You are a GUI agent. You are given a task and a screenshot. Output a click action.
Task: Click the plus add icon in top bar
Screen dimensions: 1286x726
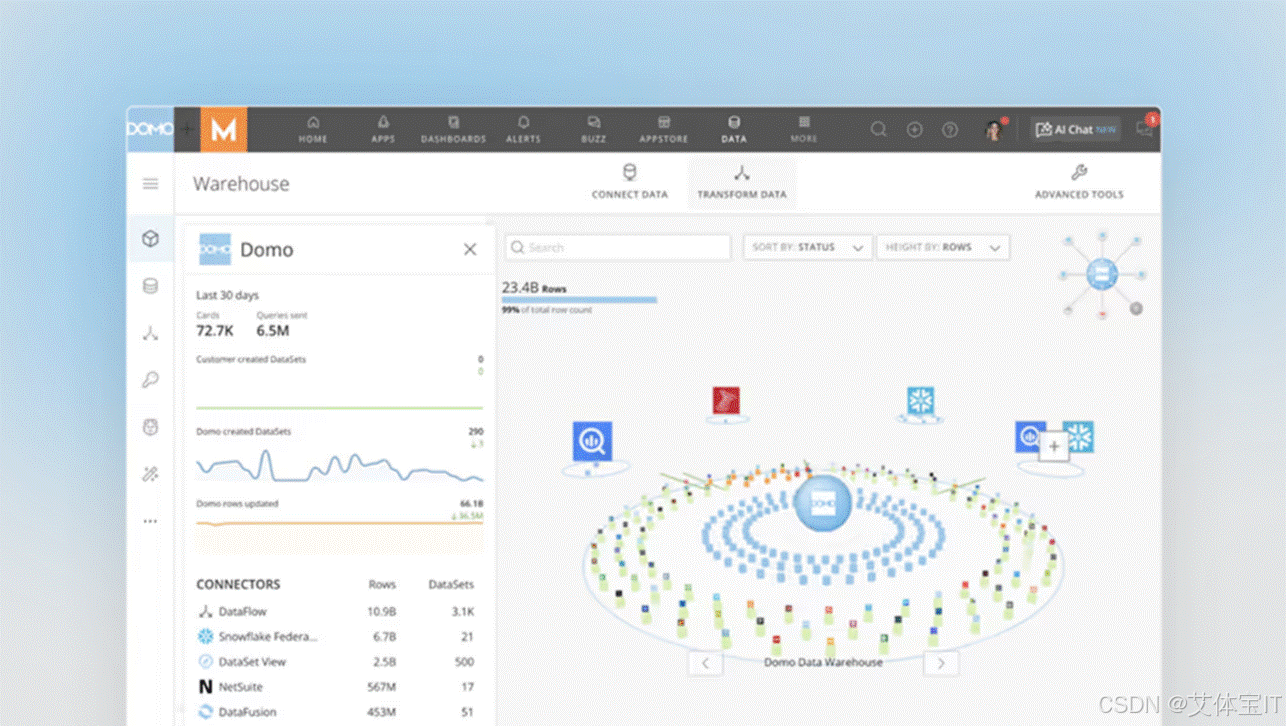click(914, 129)
